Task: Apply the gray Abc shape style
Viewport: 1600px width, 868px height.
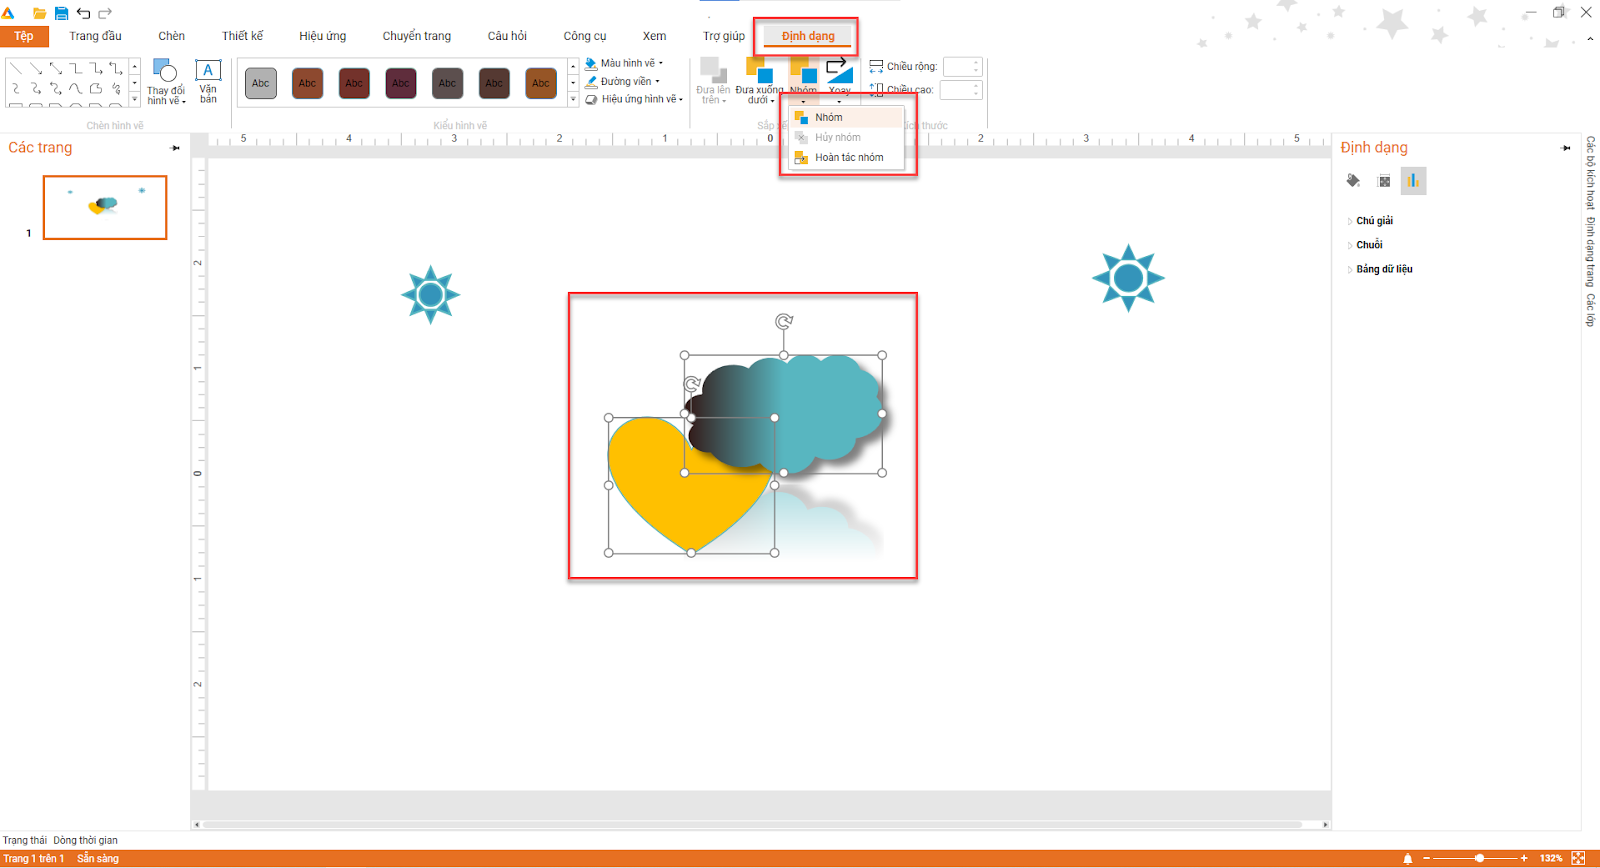Action: (261, 83)
